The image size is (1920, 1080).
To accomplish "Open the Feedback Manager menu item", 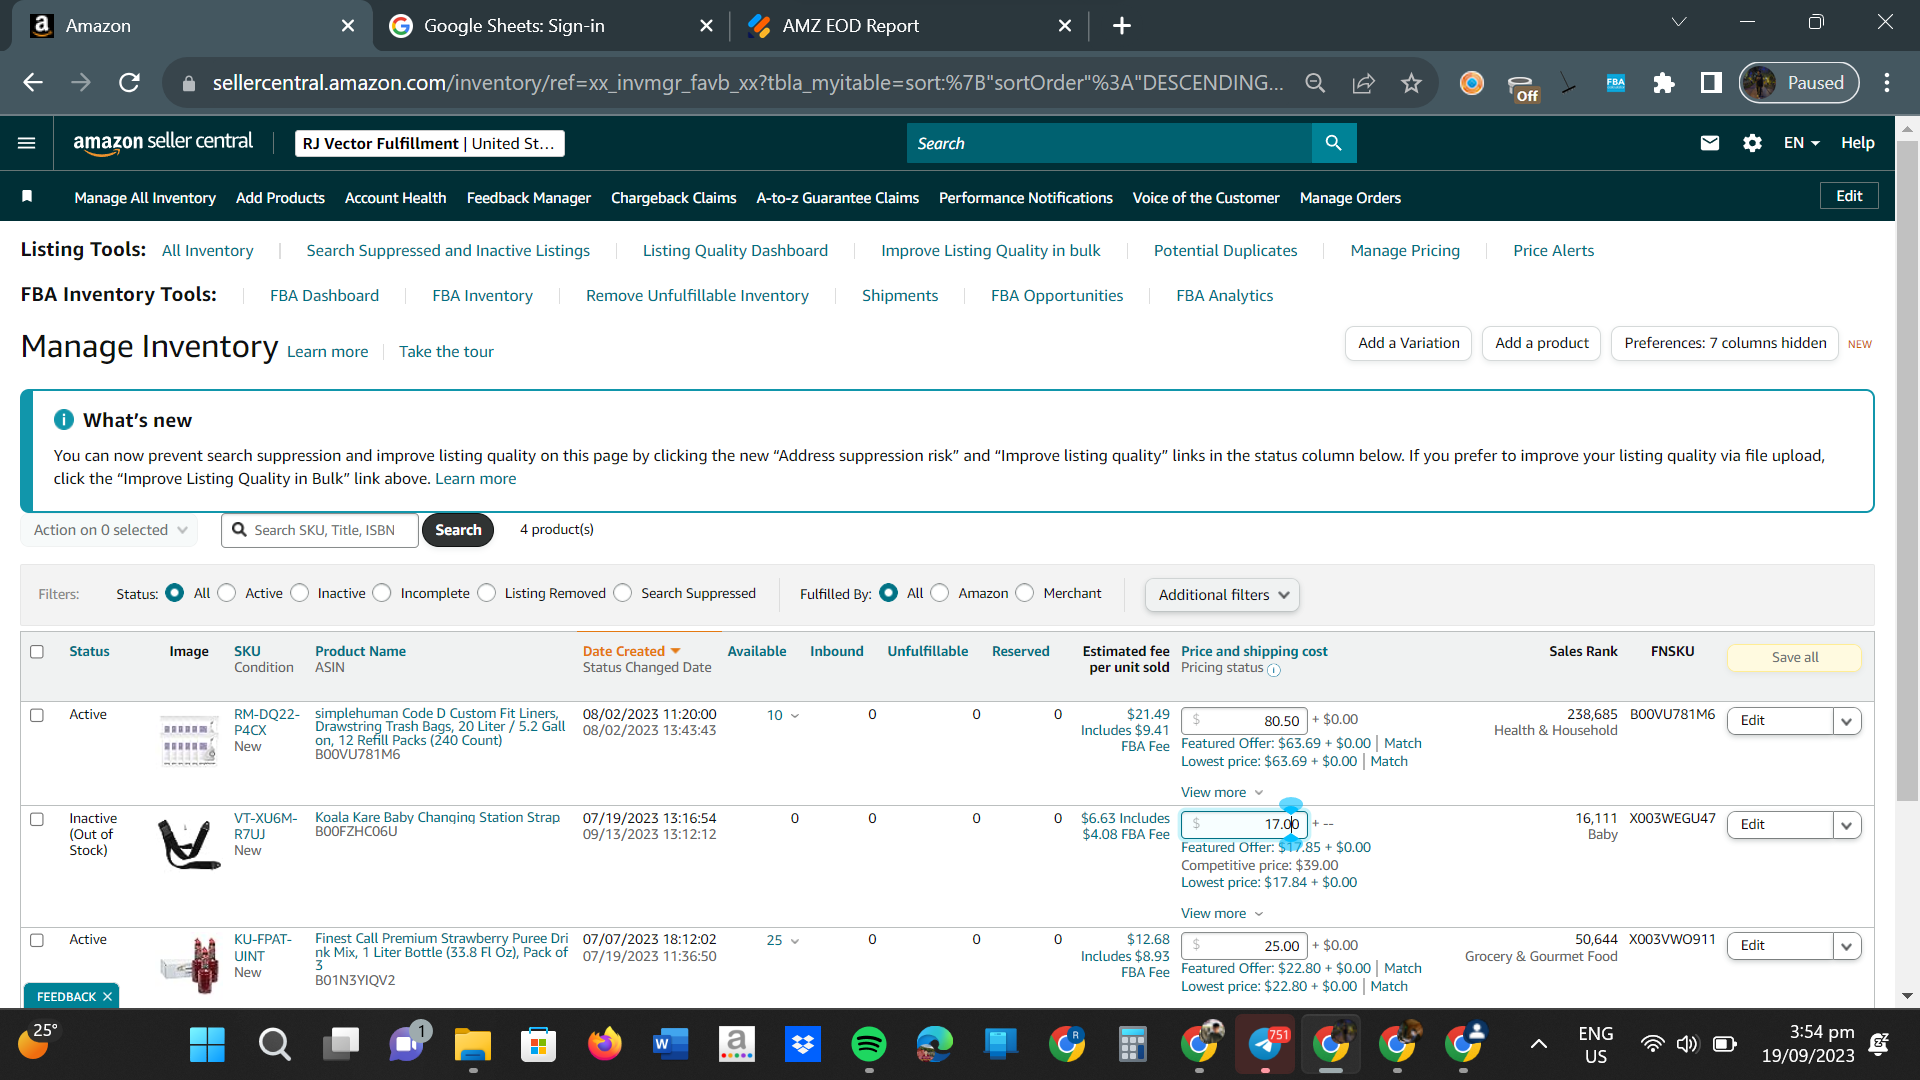I will 529,198.
